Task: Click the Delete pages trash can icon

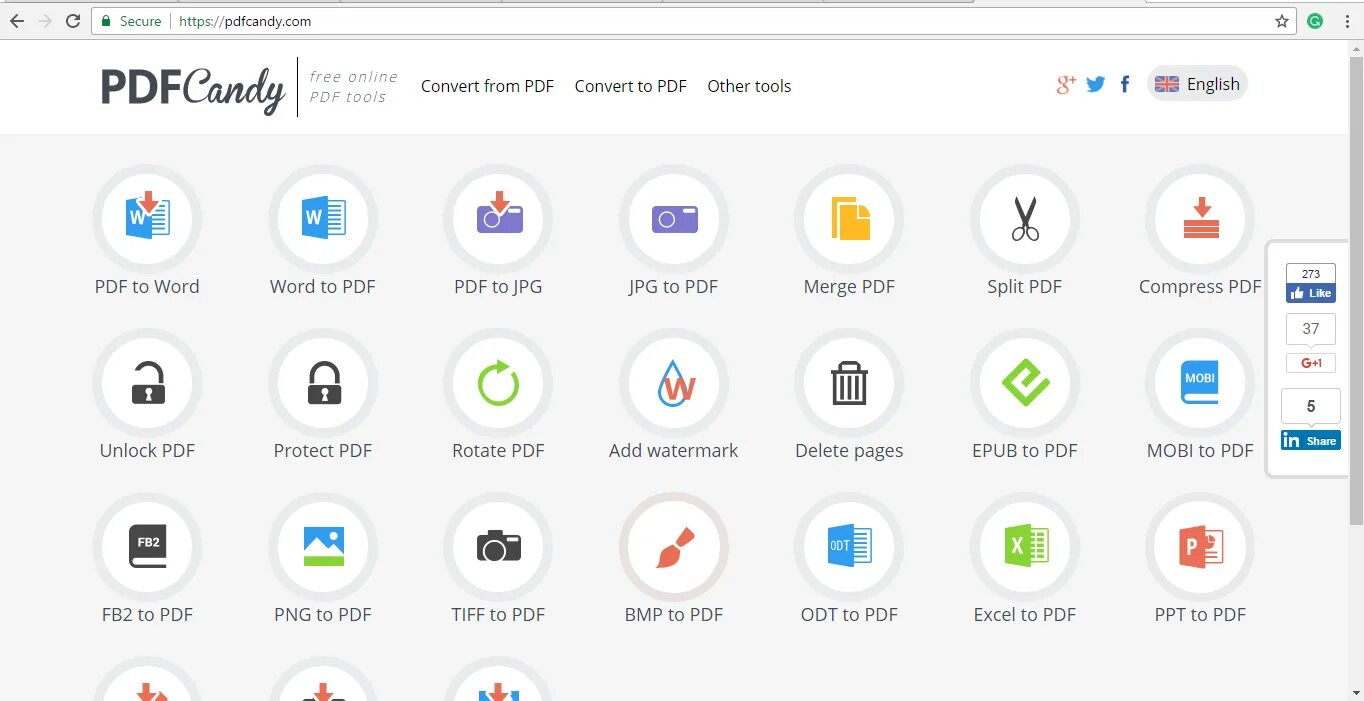Action: click(849, 383)
